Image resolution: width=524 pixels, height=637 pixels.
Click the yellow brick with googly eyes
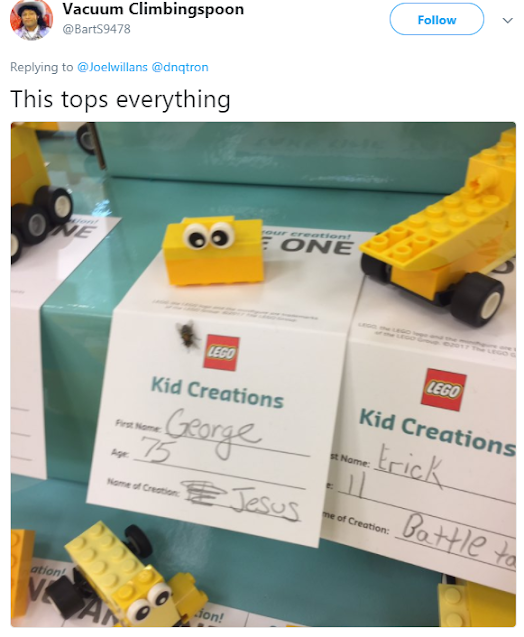point(212,249)
